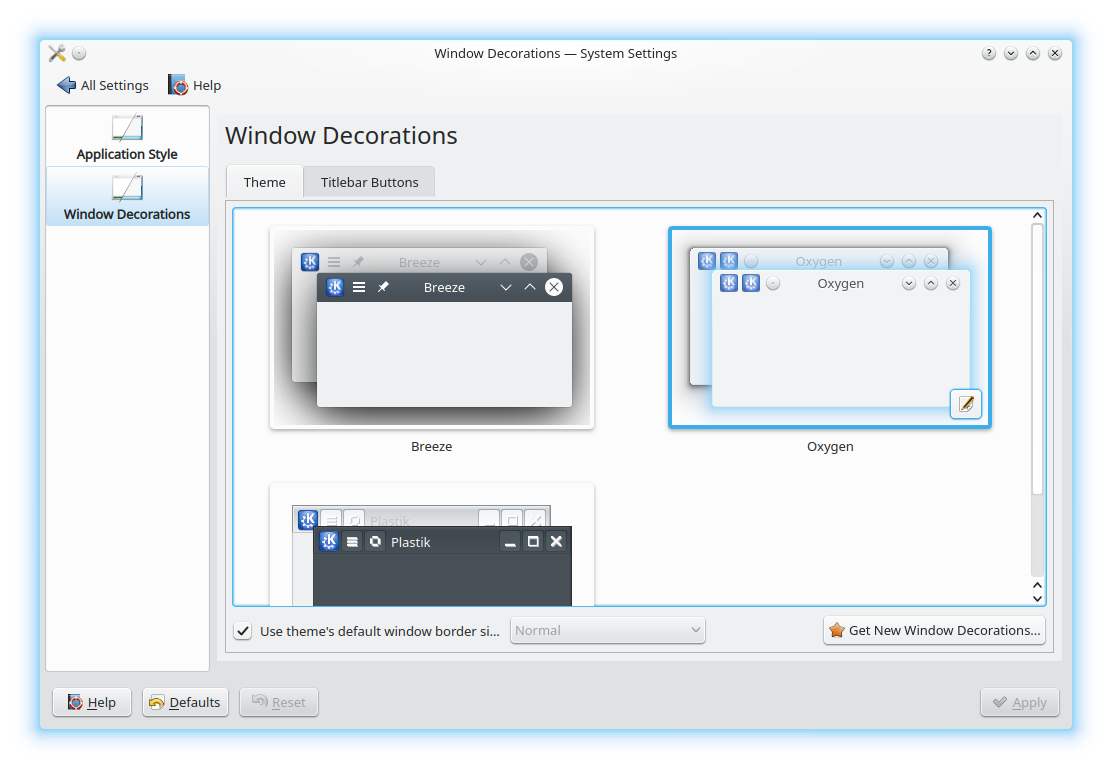This screenshot has width=1112, height=769.
Task: Select Application Style in sidebar
Action: [127, 138]
